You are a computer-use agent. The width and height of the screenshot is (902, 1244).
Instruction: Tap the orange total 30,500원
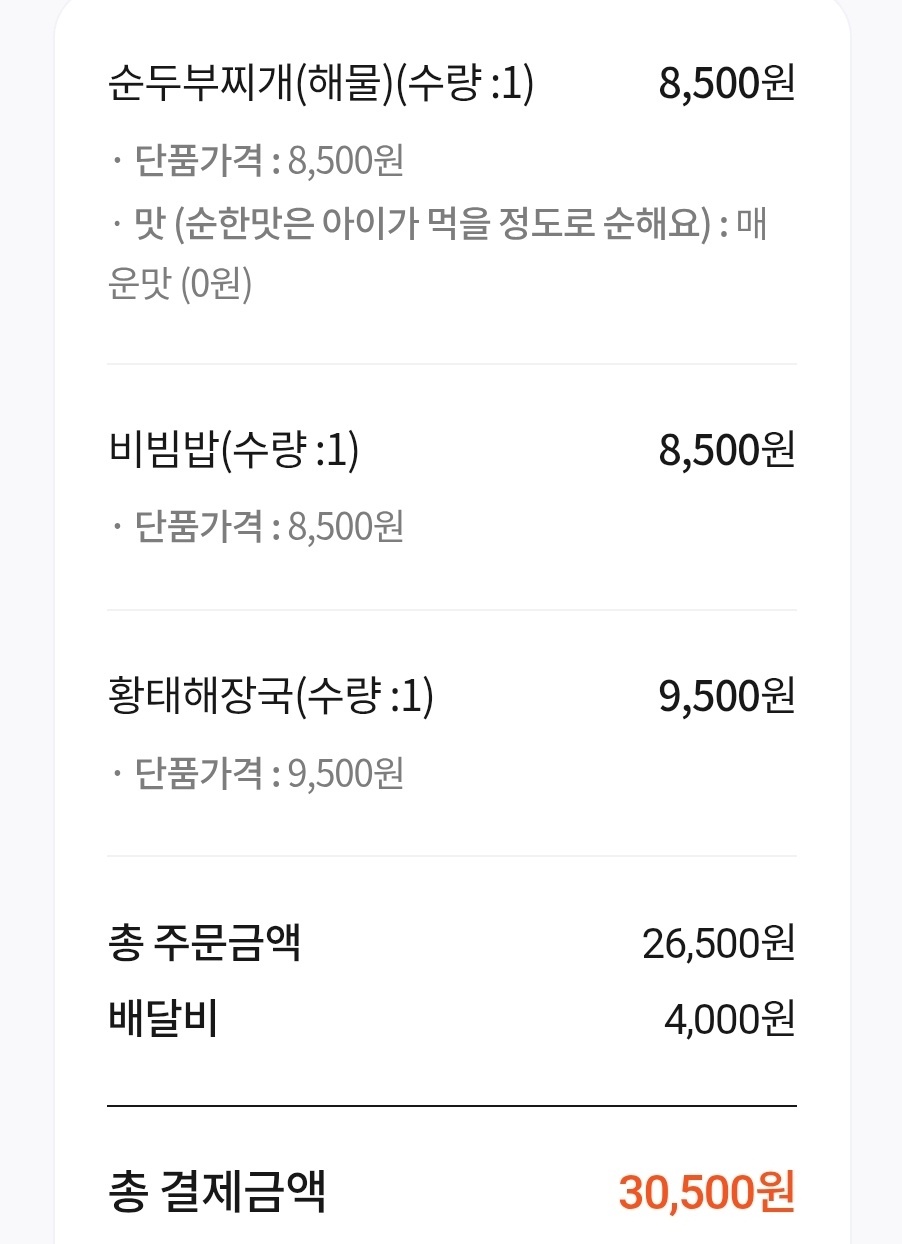coord(706,1192)
